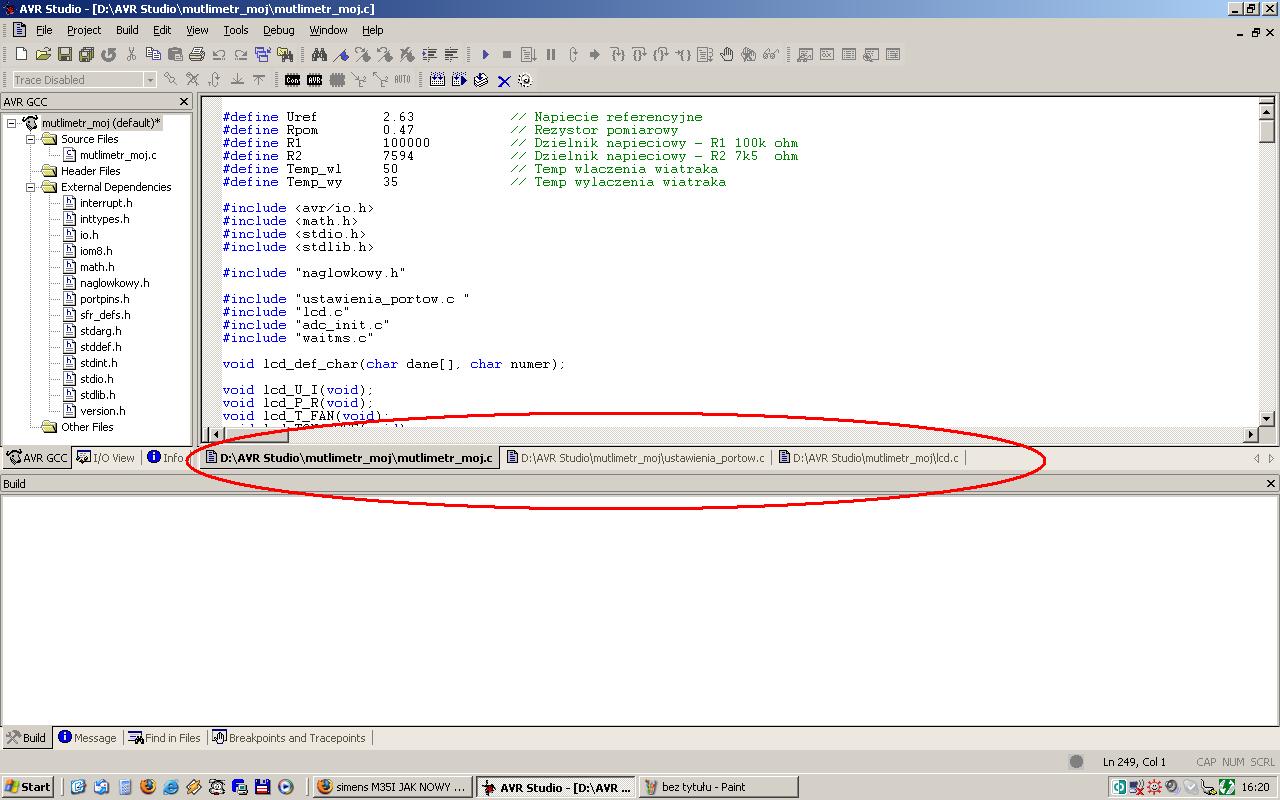The image size is (1280, 800).
Task: Toggle bookmark with the blue flag icon
Action: 341,54
